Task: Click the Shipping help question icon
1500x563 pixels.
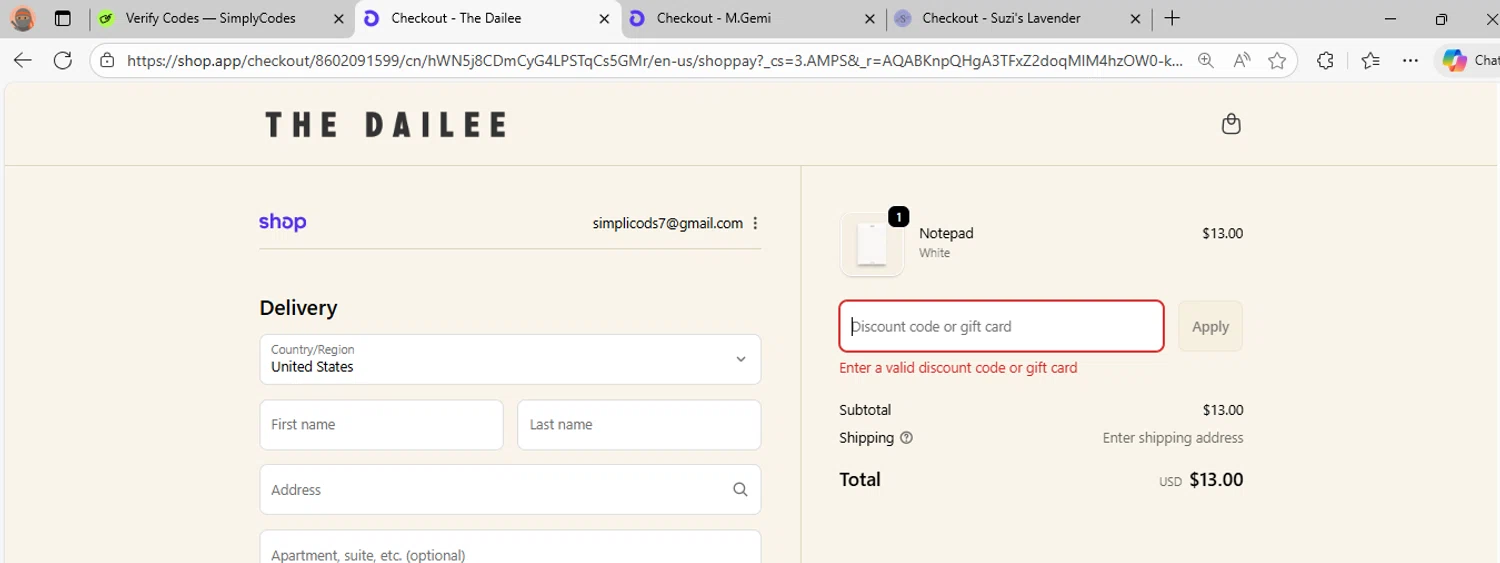Action: click(x=906, y=438)
